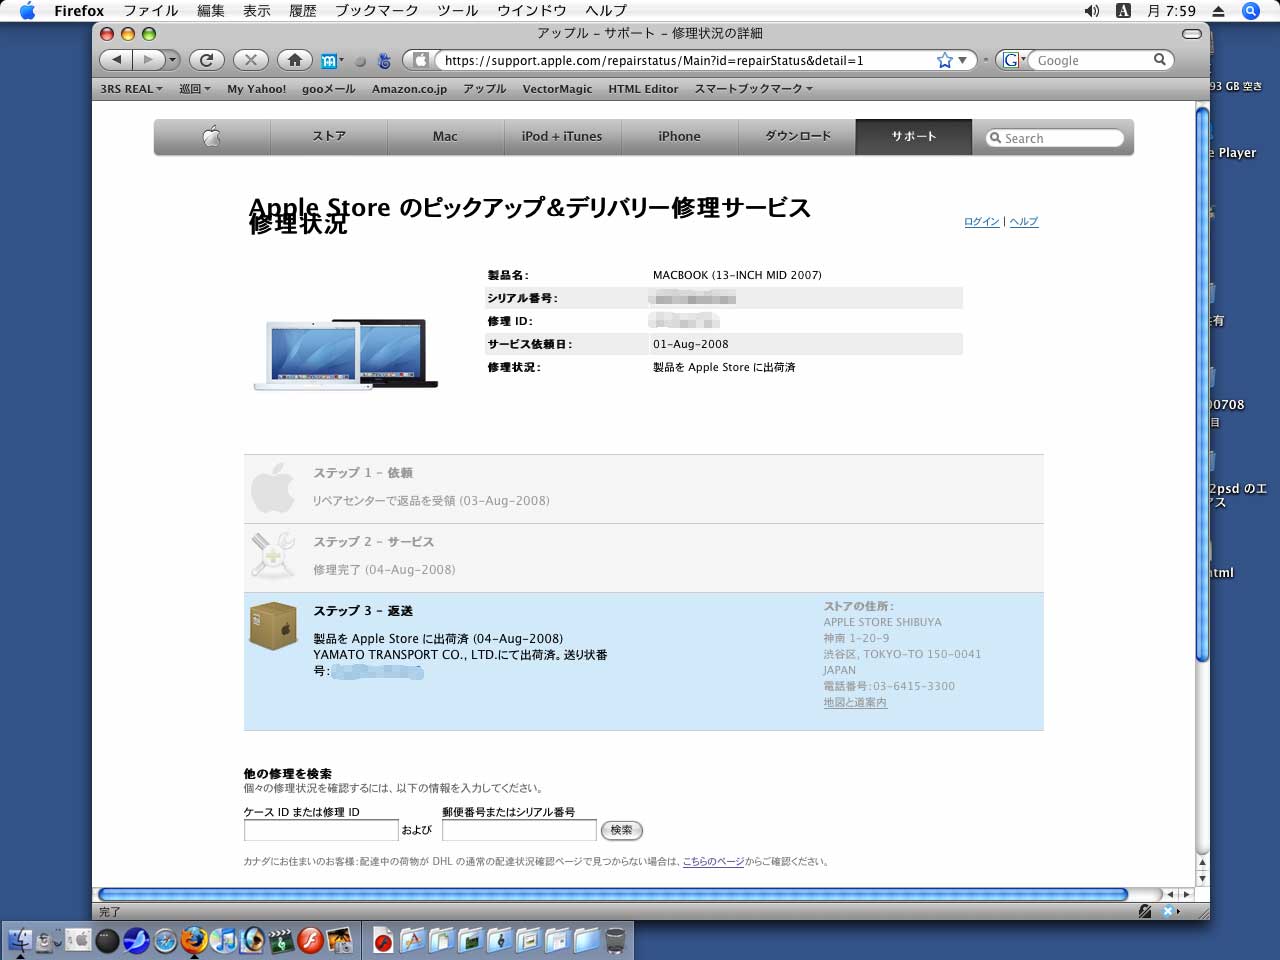Expand the 3RS REAL bookmark folder
Screen dimensions: 1280x960
(x=131, y=89)
